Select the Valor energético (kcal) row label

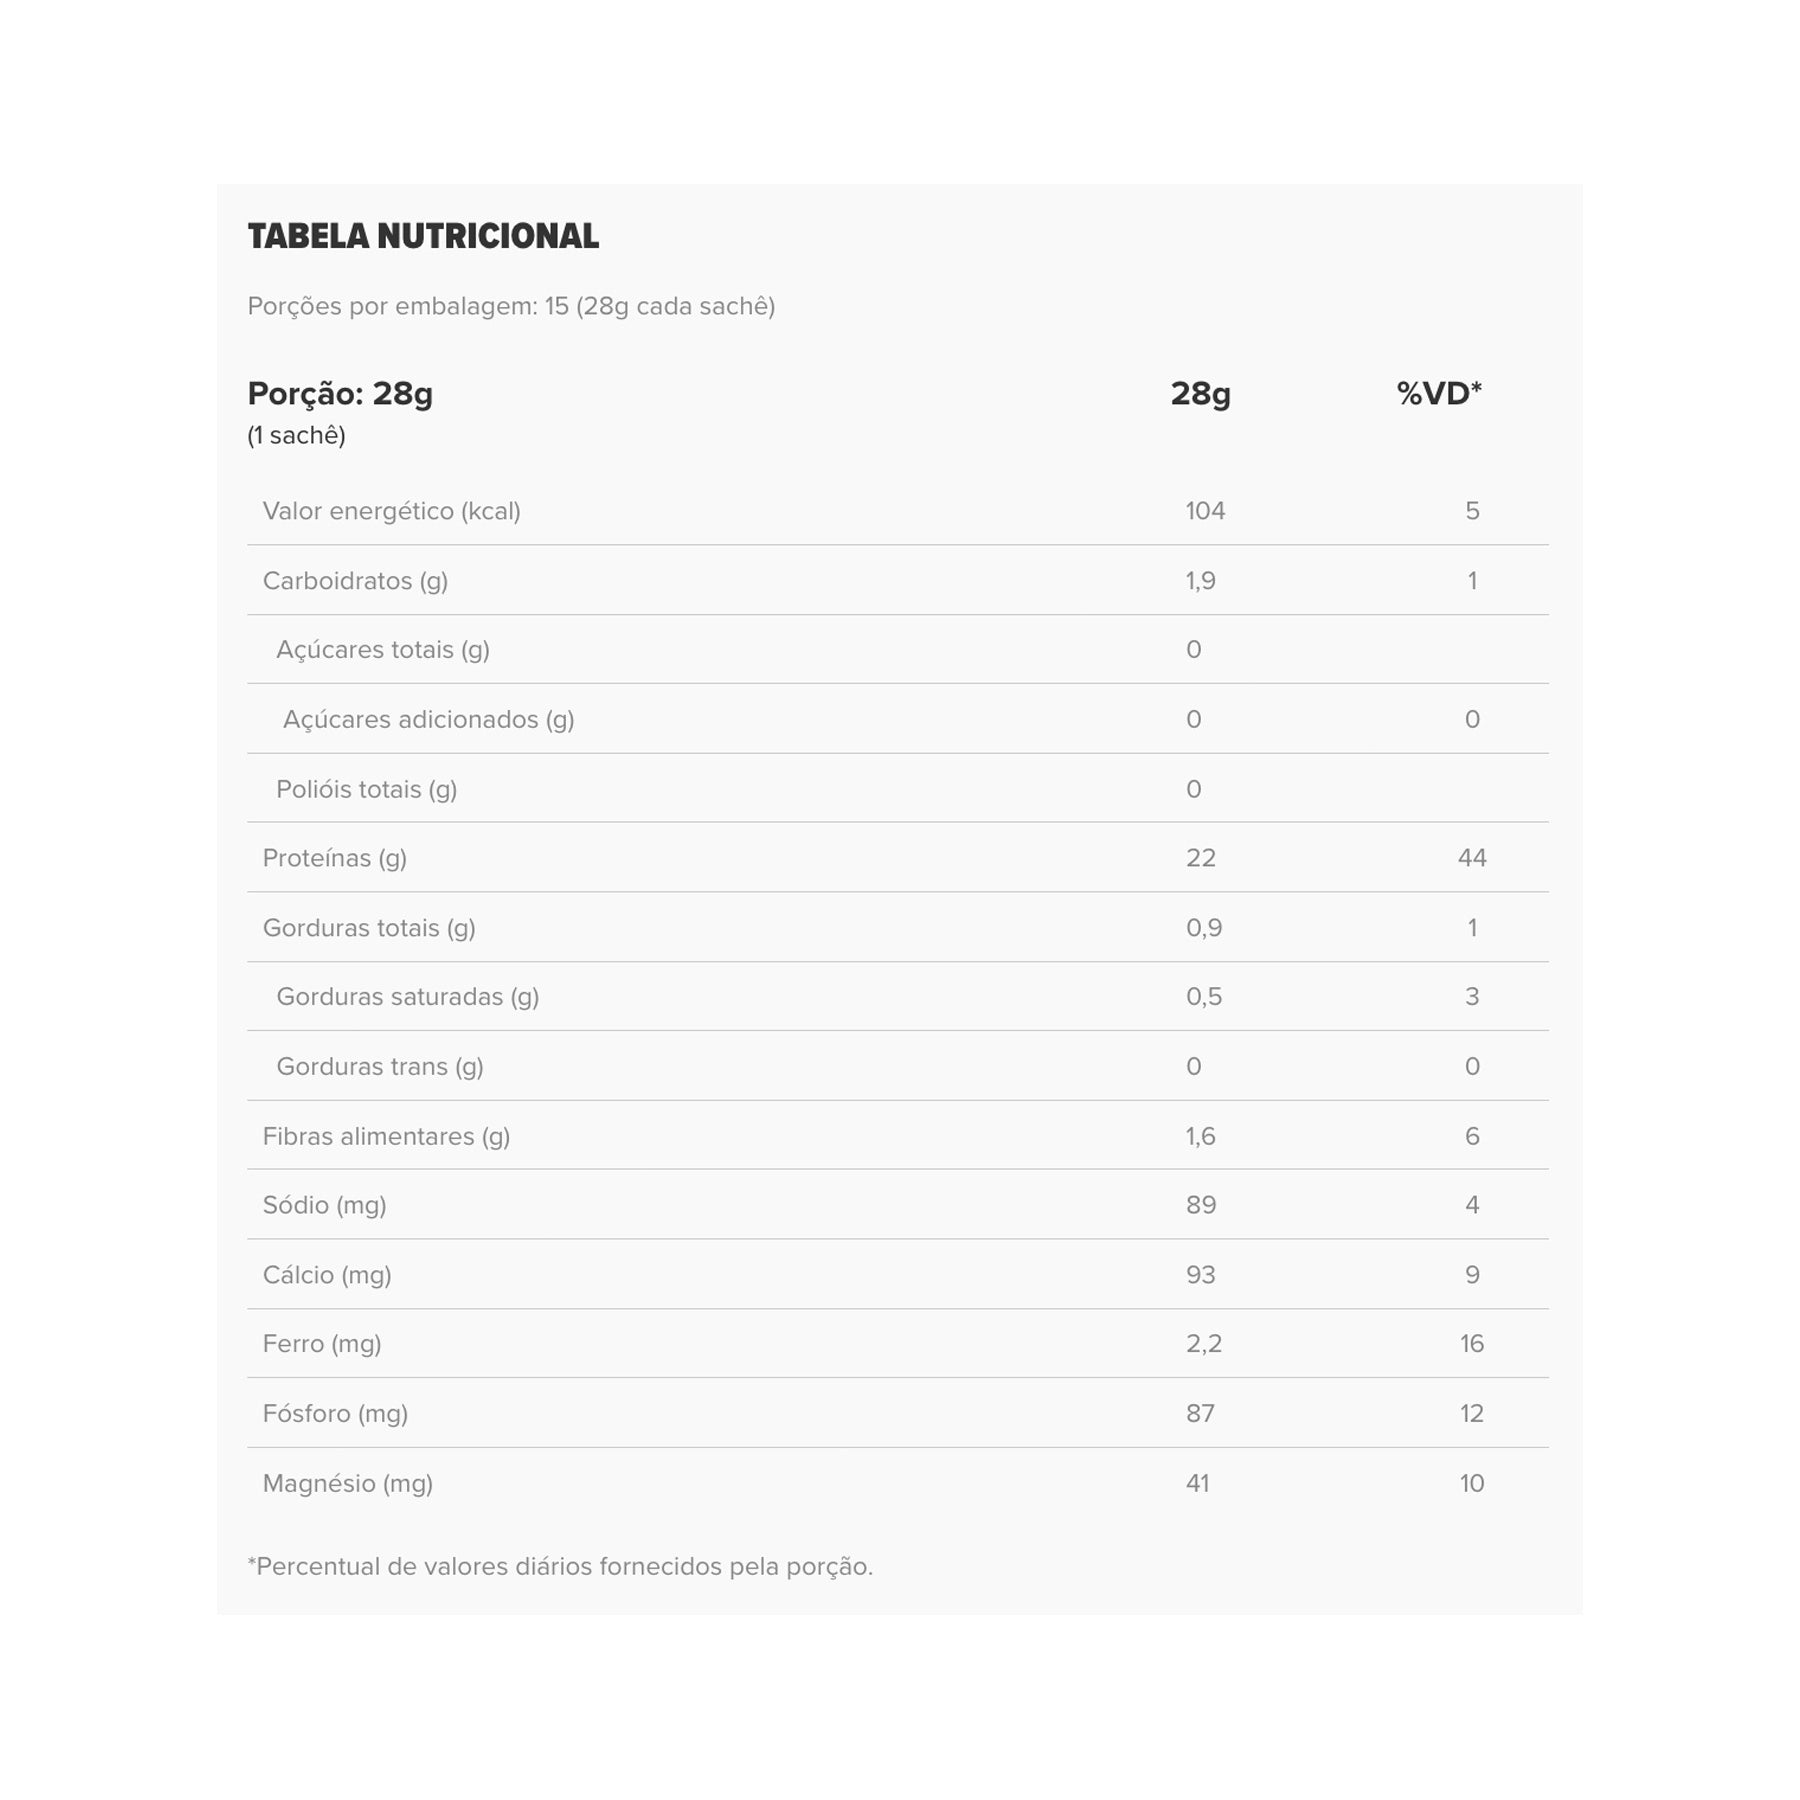pyautogui.click(x=391, y=511)
